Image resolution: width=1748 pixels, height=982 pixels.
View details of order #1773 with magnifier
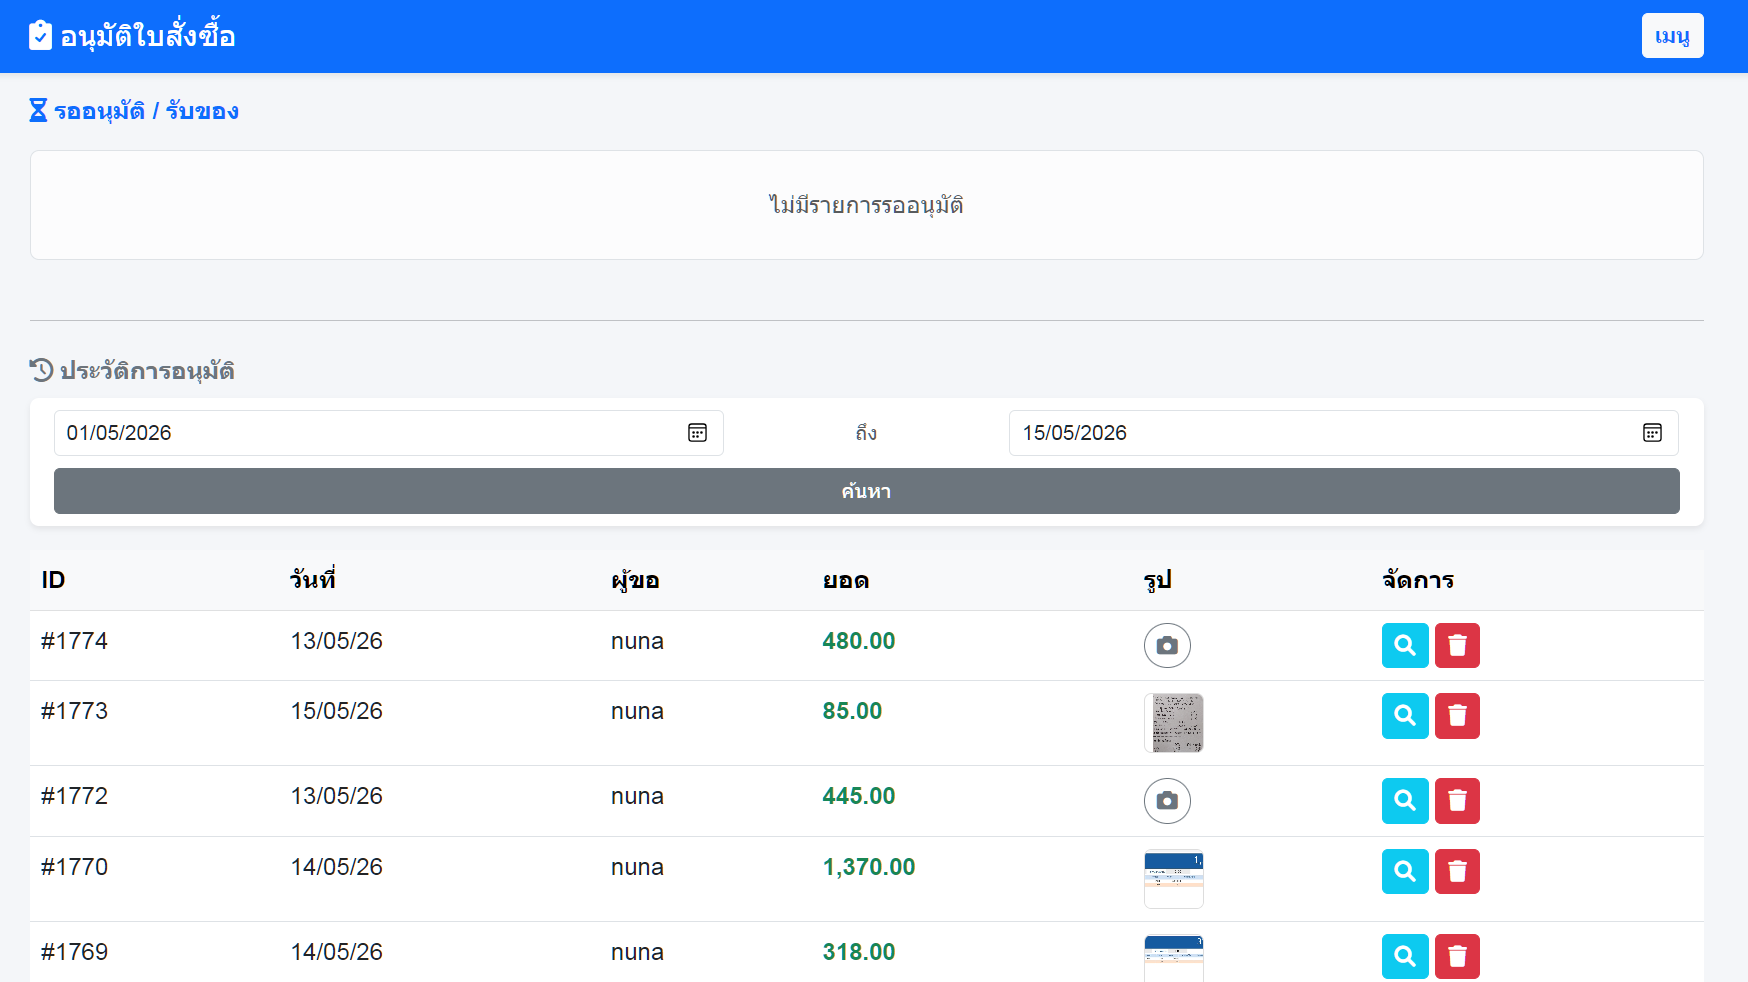click(x=1405, y=716)
